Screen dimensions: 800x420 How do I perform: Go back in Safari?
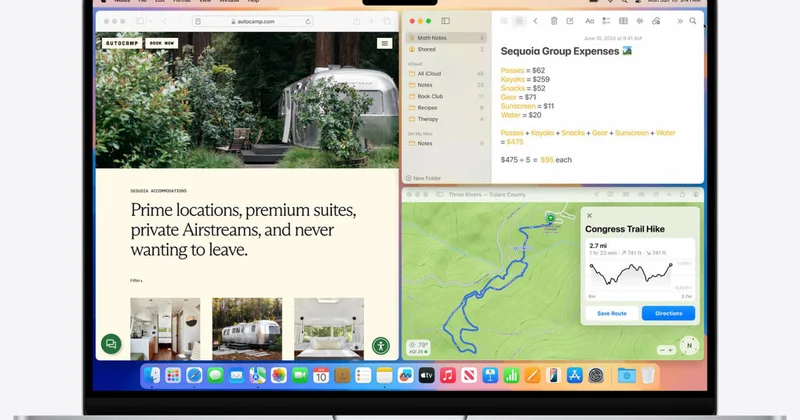tap(164, 21)
